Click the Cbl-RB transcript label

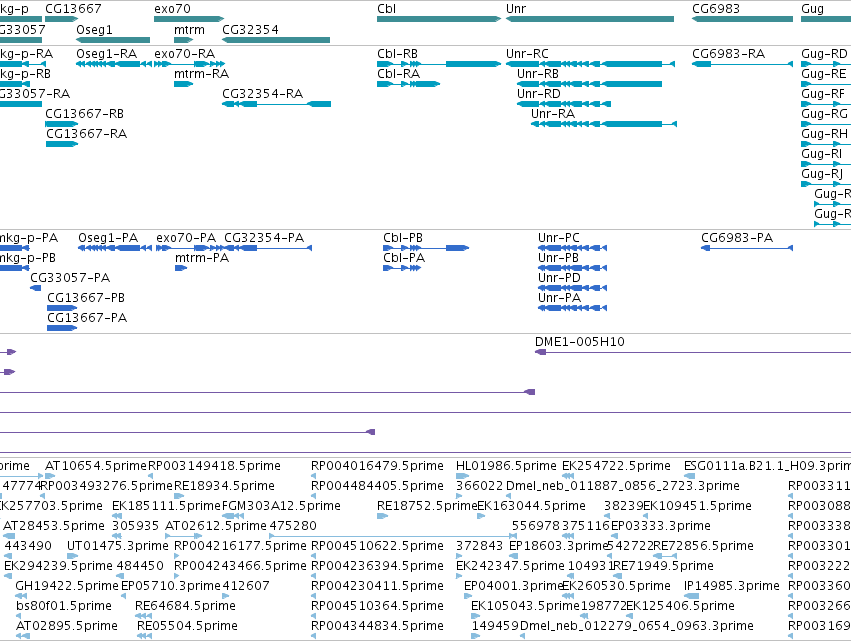coord(397,54)
